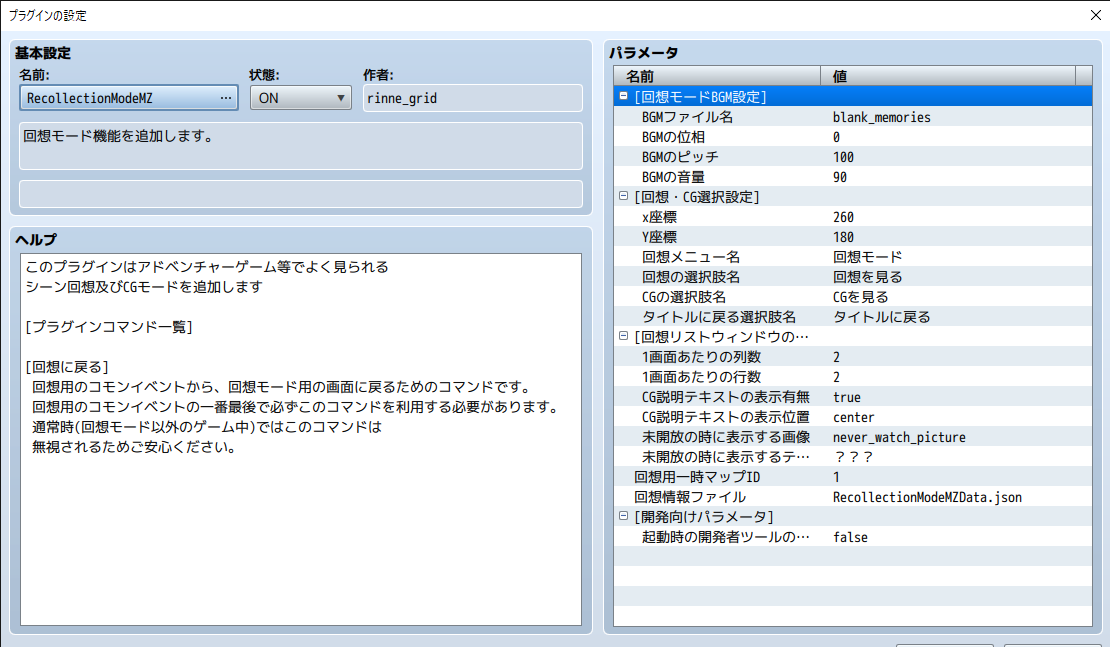Toggle 起動時の開発者ツール setting from false
Screen dimensions: 1110x647
(x=900, y=537)
